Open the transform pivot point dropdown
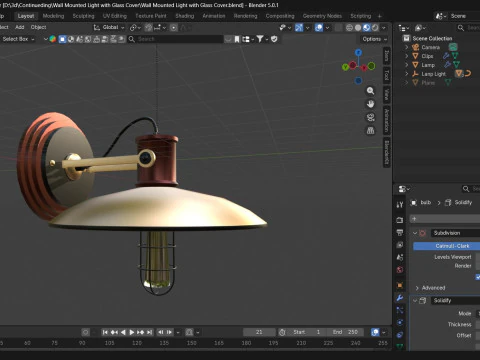This screenshot has width=480, height=360. (x=135, y=27)
